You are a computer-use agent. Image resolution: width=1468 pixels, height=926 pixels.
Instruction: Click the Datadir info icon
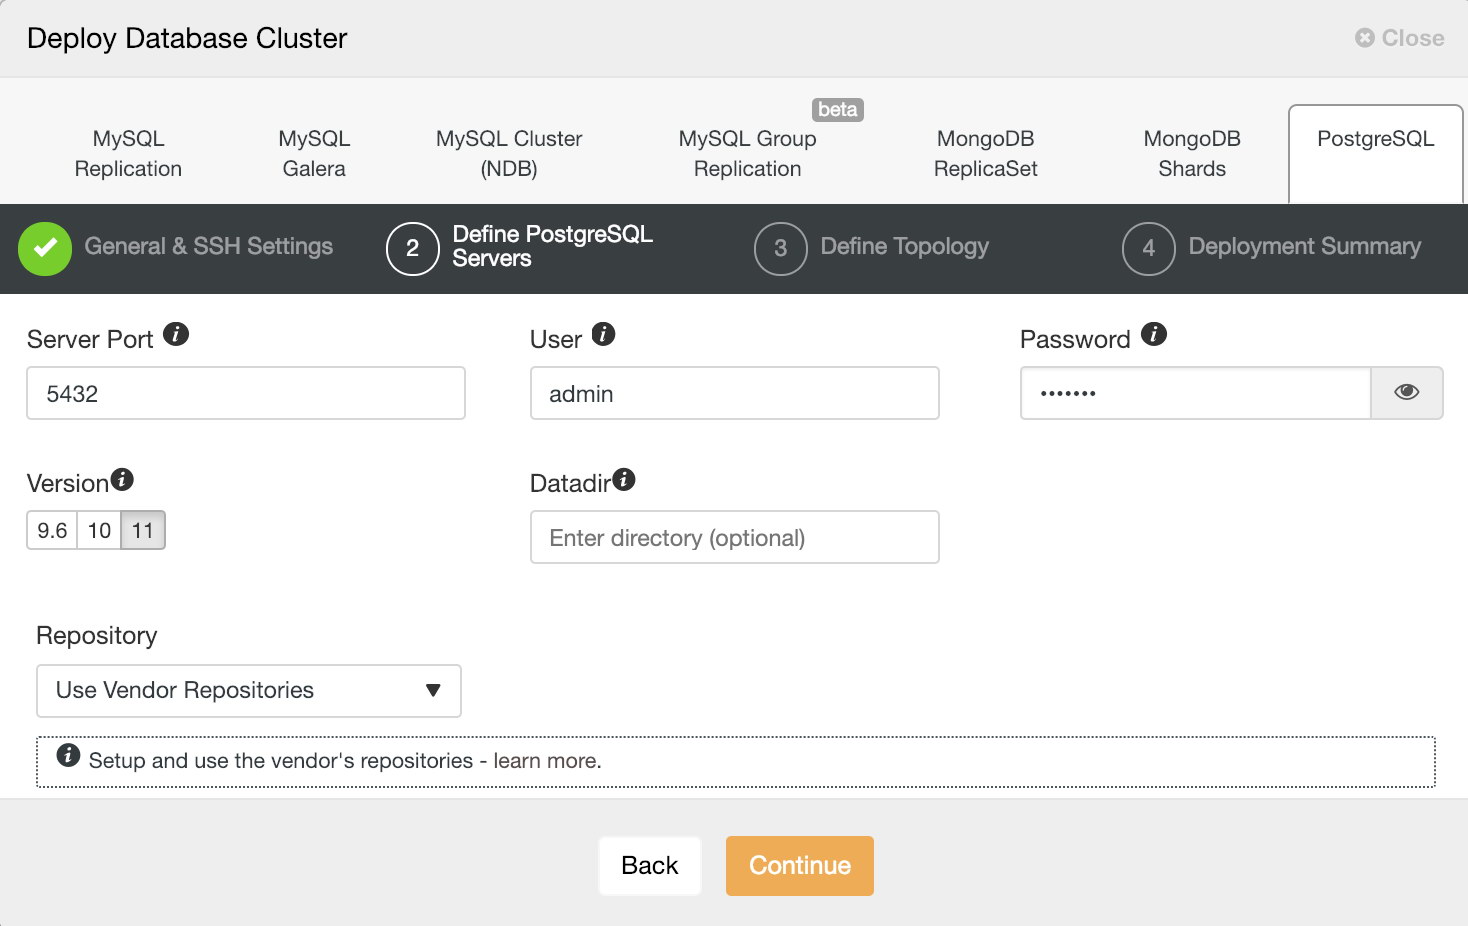624,479
